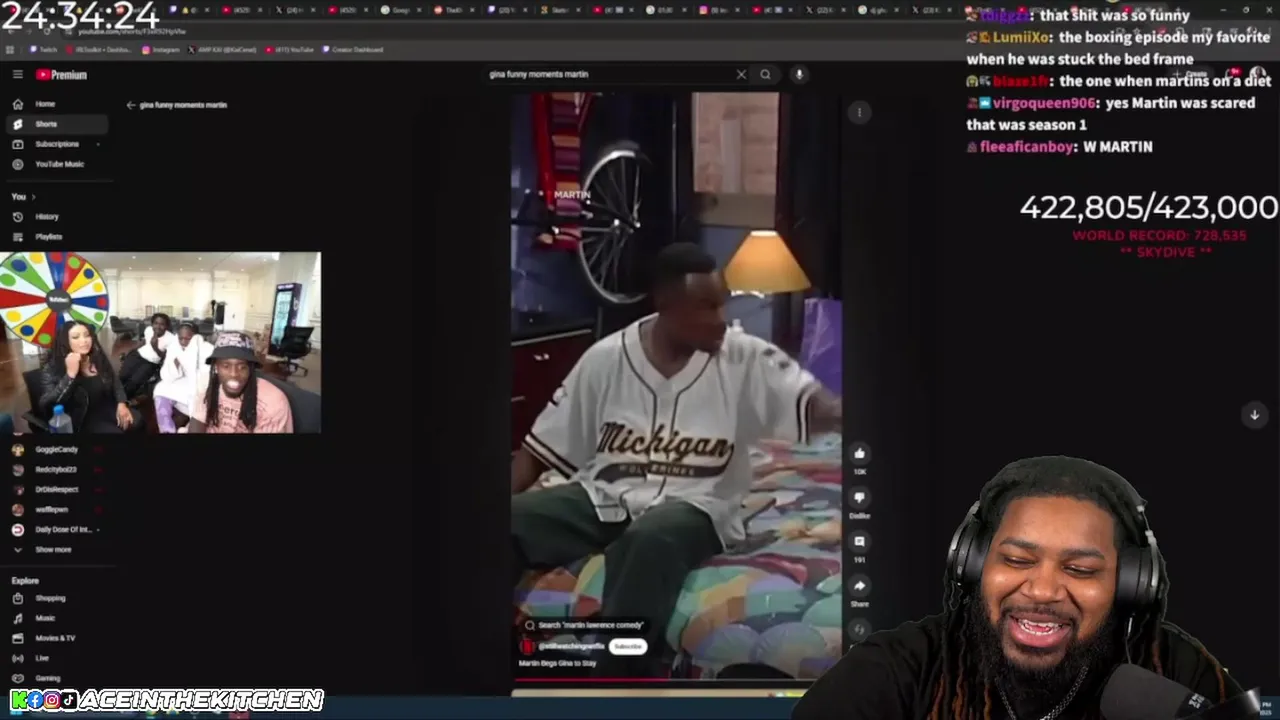Open Subscriptions in sidebar
Screen dimensions: 1280x720
[56, 144]
